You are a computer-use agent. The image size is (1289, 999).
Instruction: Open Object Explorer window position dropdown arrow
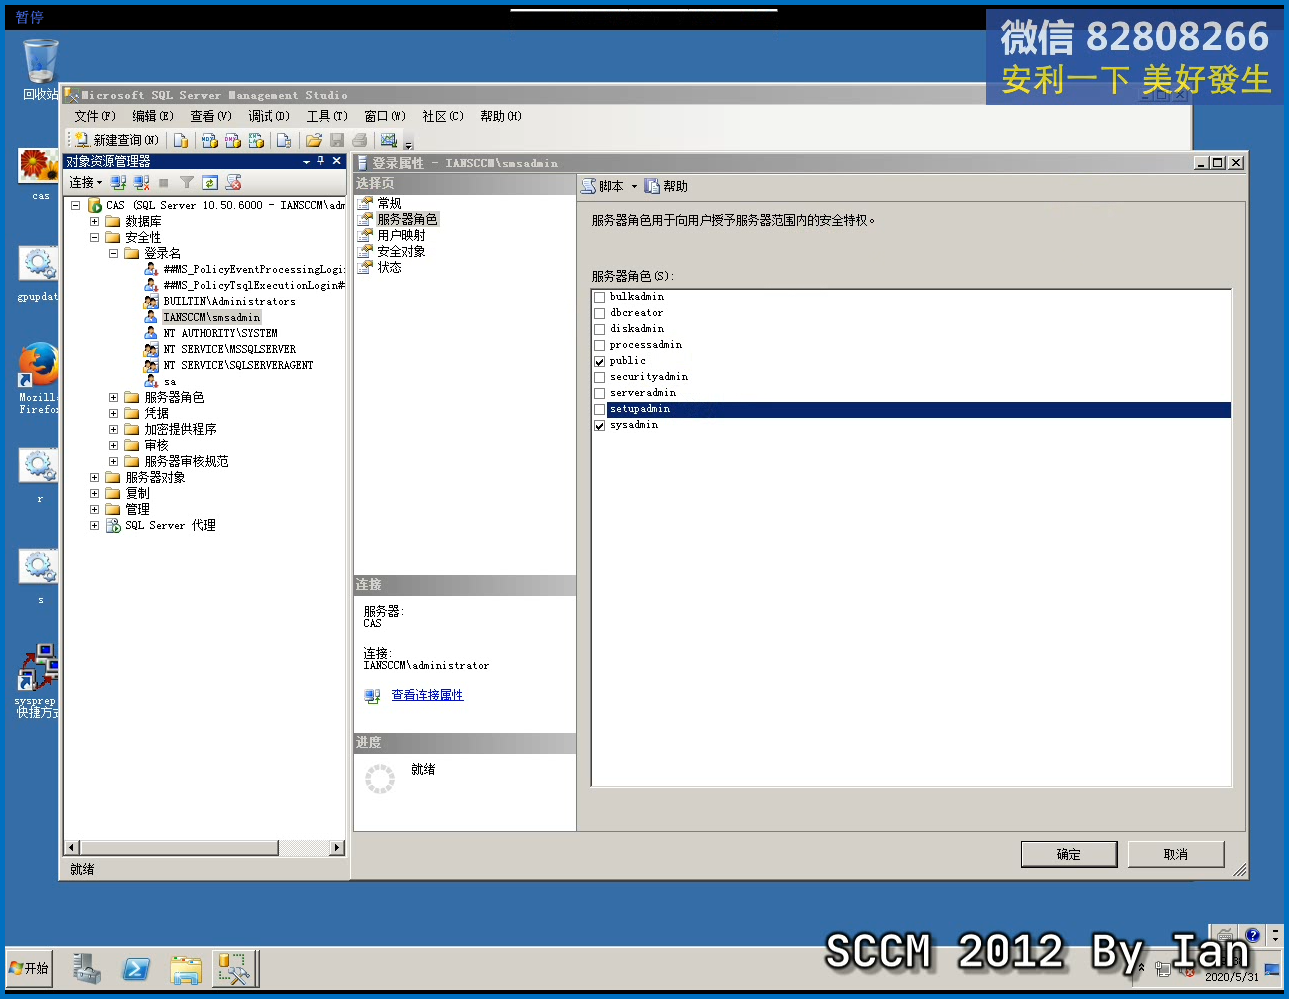307,161
